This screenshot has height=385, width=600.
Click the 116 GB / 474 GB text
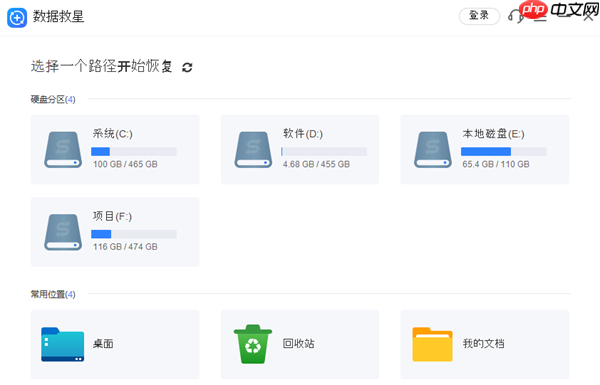point(125,247)
